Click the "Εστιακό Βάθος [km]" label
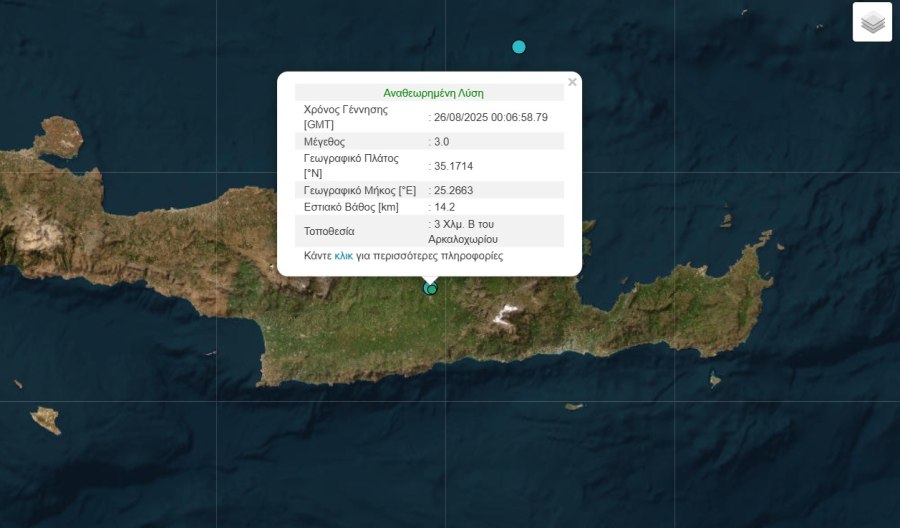The height and width of the screenshot is (528, 900). pos(351,207)
